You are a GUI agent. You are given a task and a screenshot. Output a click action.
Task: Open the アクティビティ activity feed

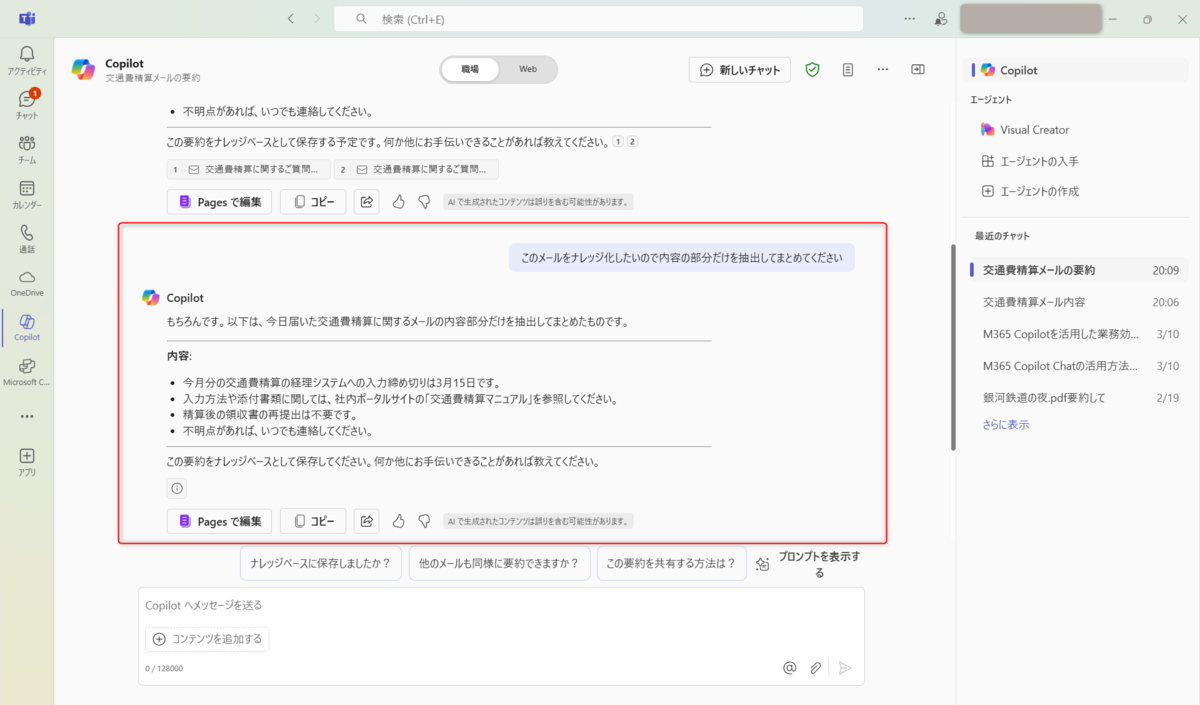click(x=27, y=60)
